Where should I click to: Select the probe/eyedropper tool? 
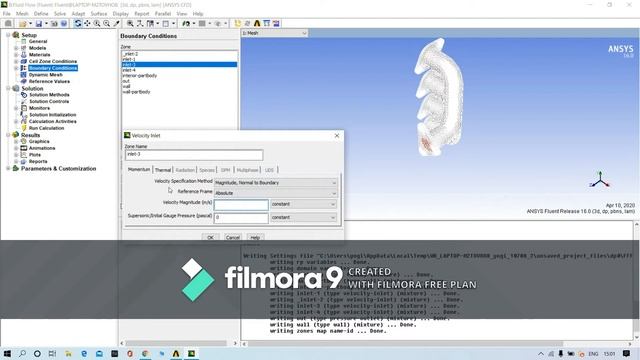[116, 24]
